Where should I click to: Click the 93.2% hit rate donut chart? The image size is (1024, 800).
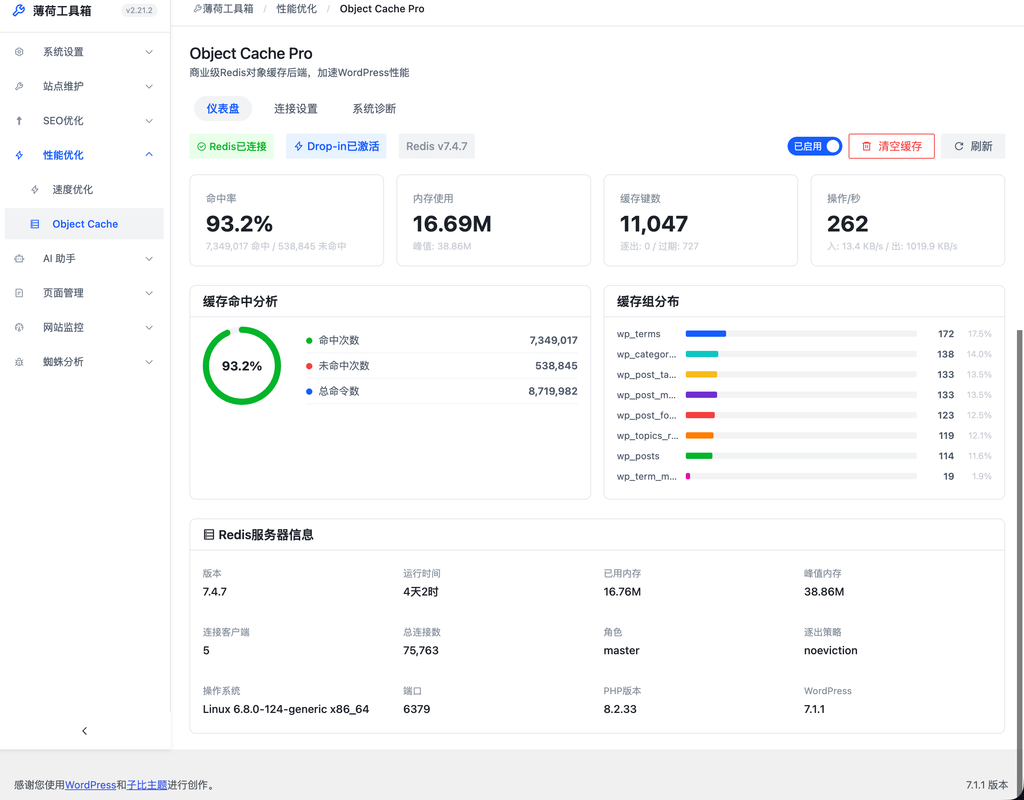(x=242, y=366)
